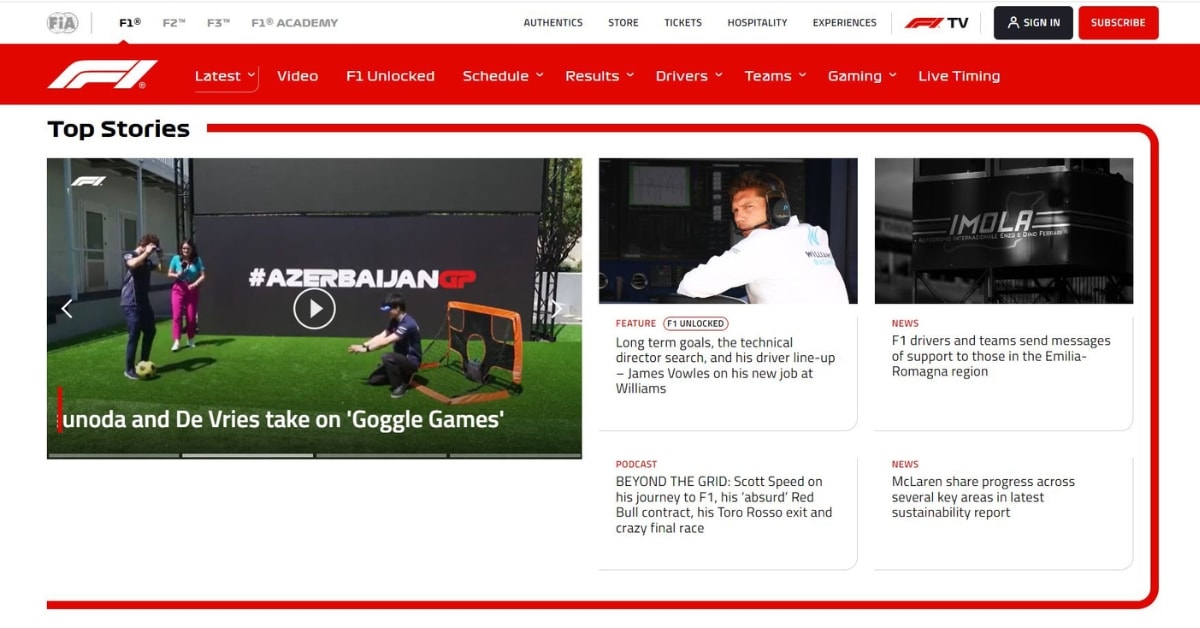
Task: Click NEWS label above Emilia-Romagna article
Action: pyautogui.click(x=905, y=324)
